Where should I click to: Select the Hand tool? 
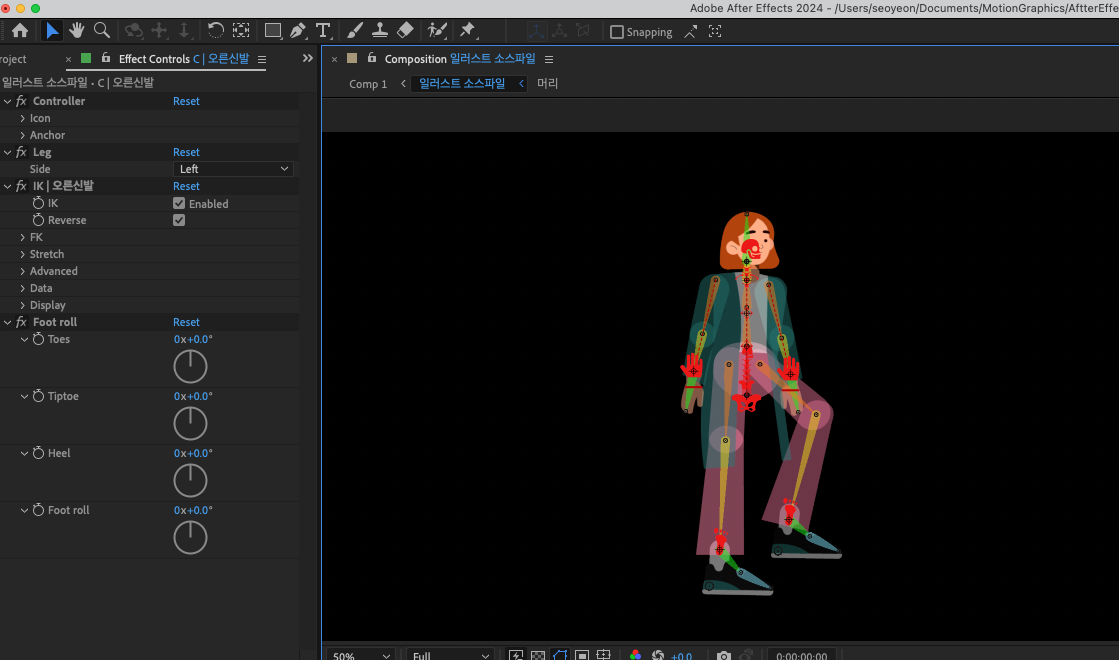[x=77, y=30]
